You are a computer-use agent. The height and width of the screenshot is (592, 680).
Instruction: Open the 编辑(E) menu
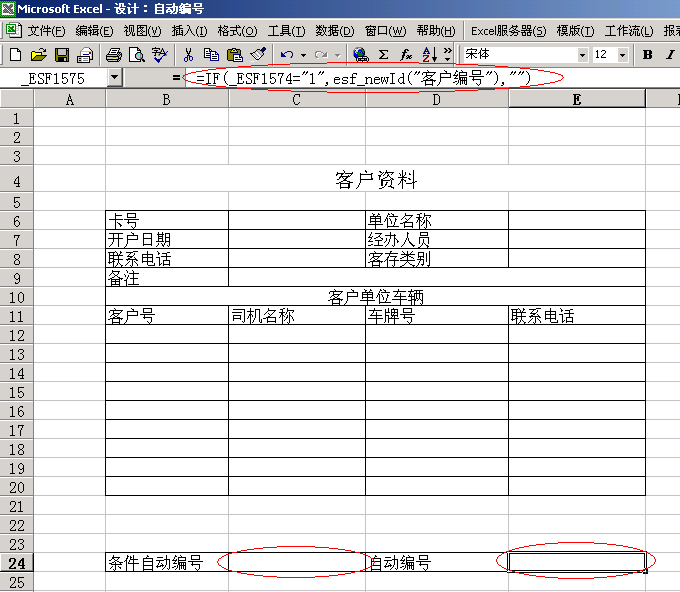(94, 31)
